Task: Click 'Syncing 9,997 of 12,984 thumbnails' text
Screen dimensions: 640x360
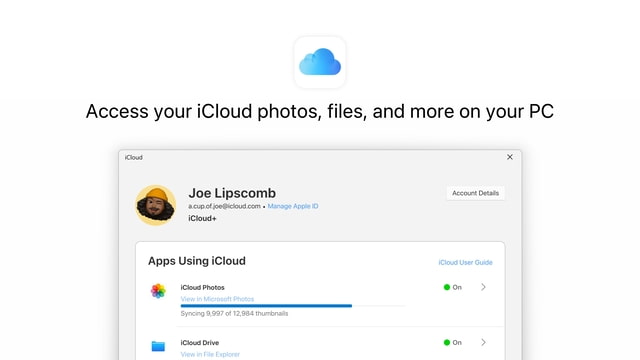Action: point(234,313)
